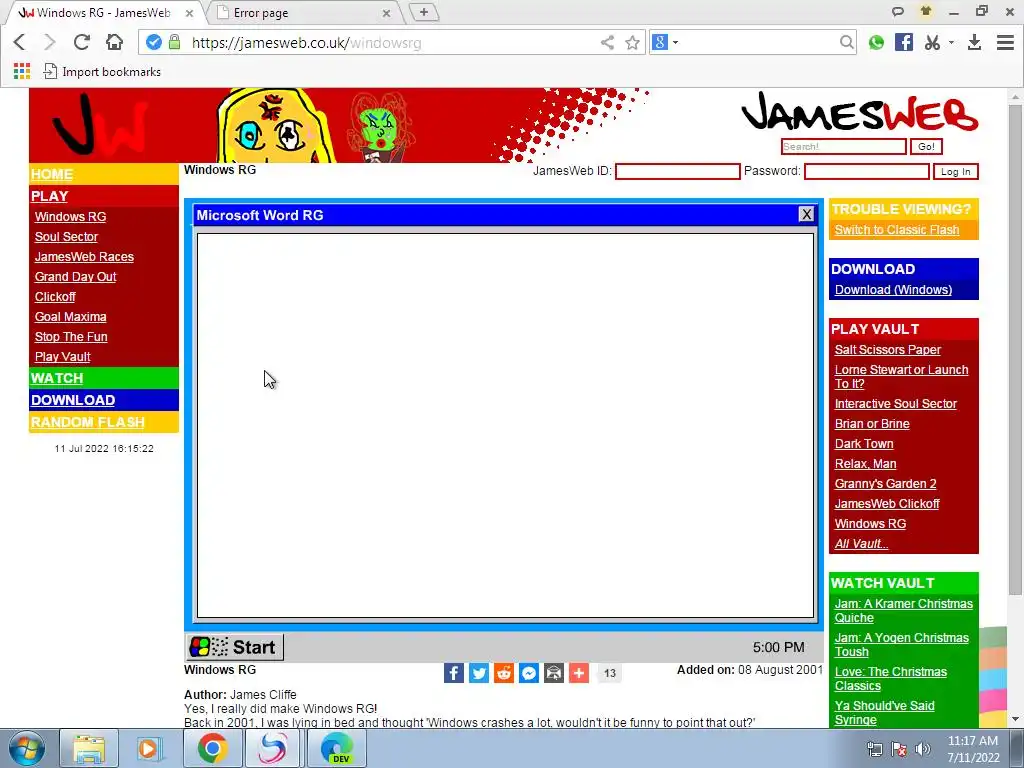
Task: Focus the Password input field
Action: (867, 172)
